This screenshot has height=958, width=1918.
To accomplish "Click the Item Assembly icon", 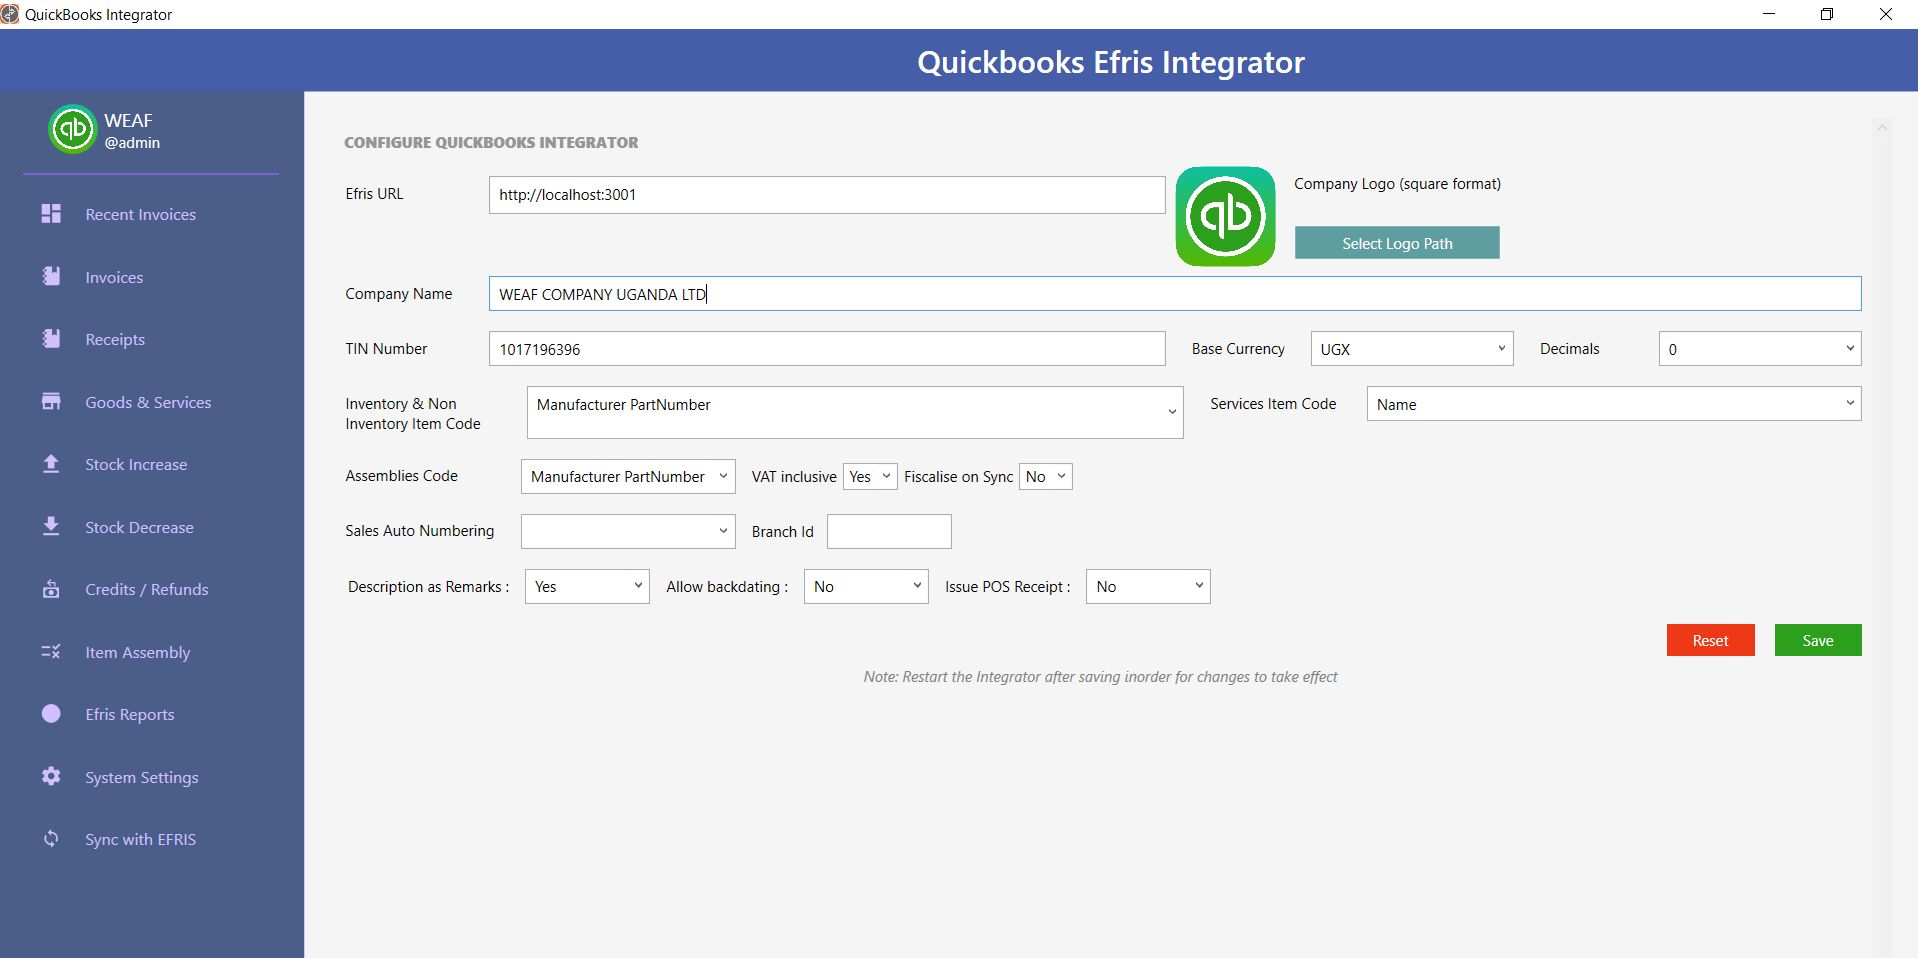I will tap(51, 652).
